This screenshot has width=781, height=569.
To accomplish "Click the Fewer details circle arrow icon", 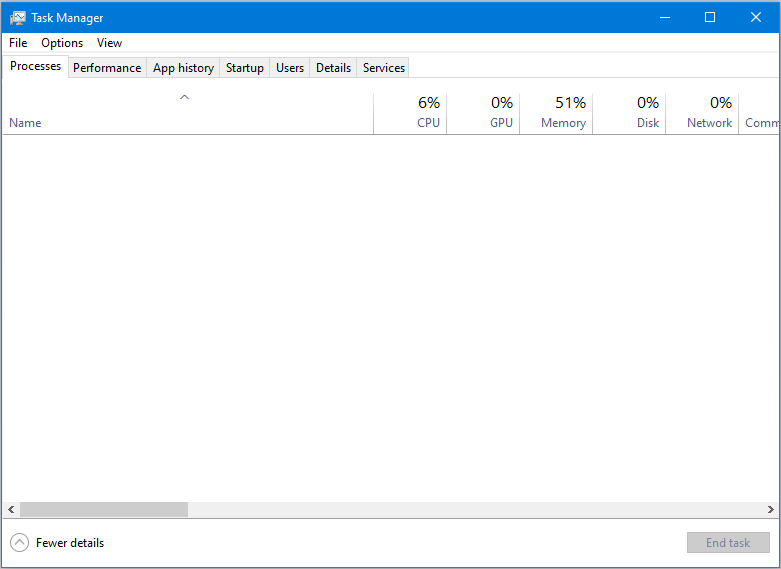I will (x=19, y=543).
